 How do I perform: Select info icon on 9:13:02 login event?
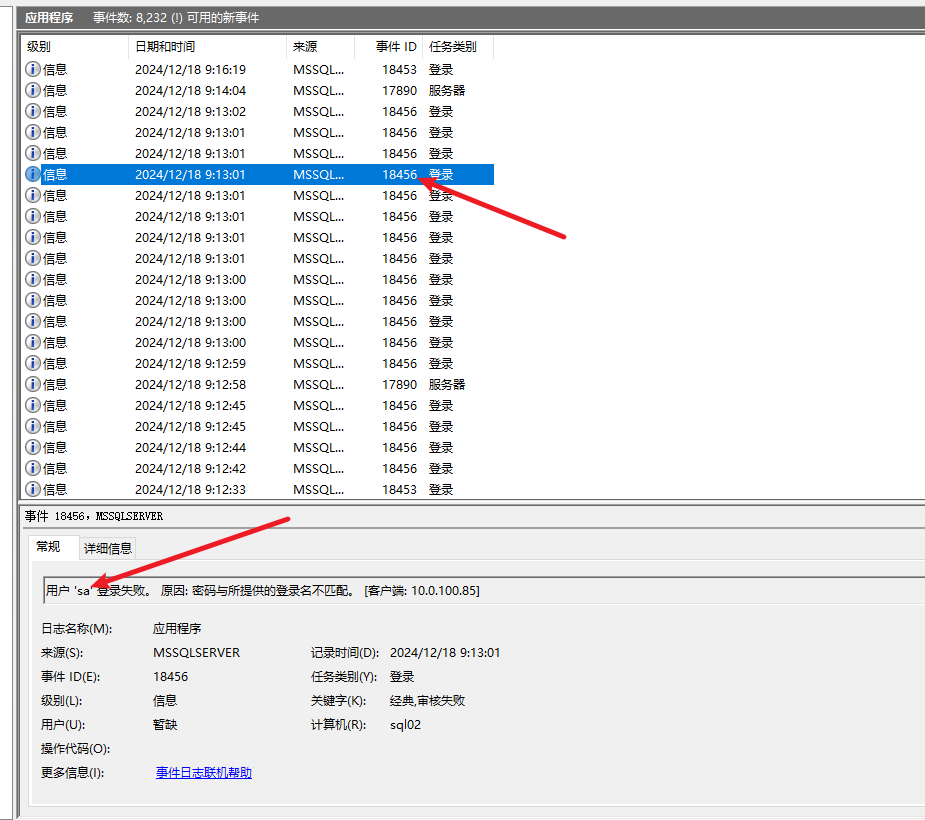(x=32, y=111)
